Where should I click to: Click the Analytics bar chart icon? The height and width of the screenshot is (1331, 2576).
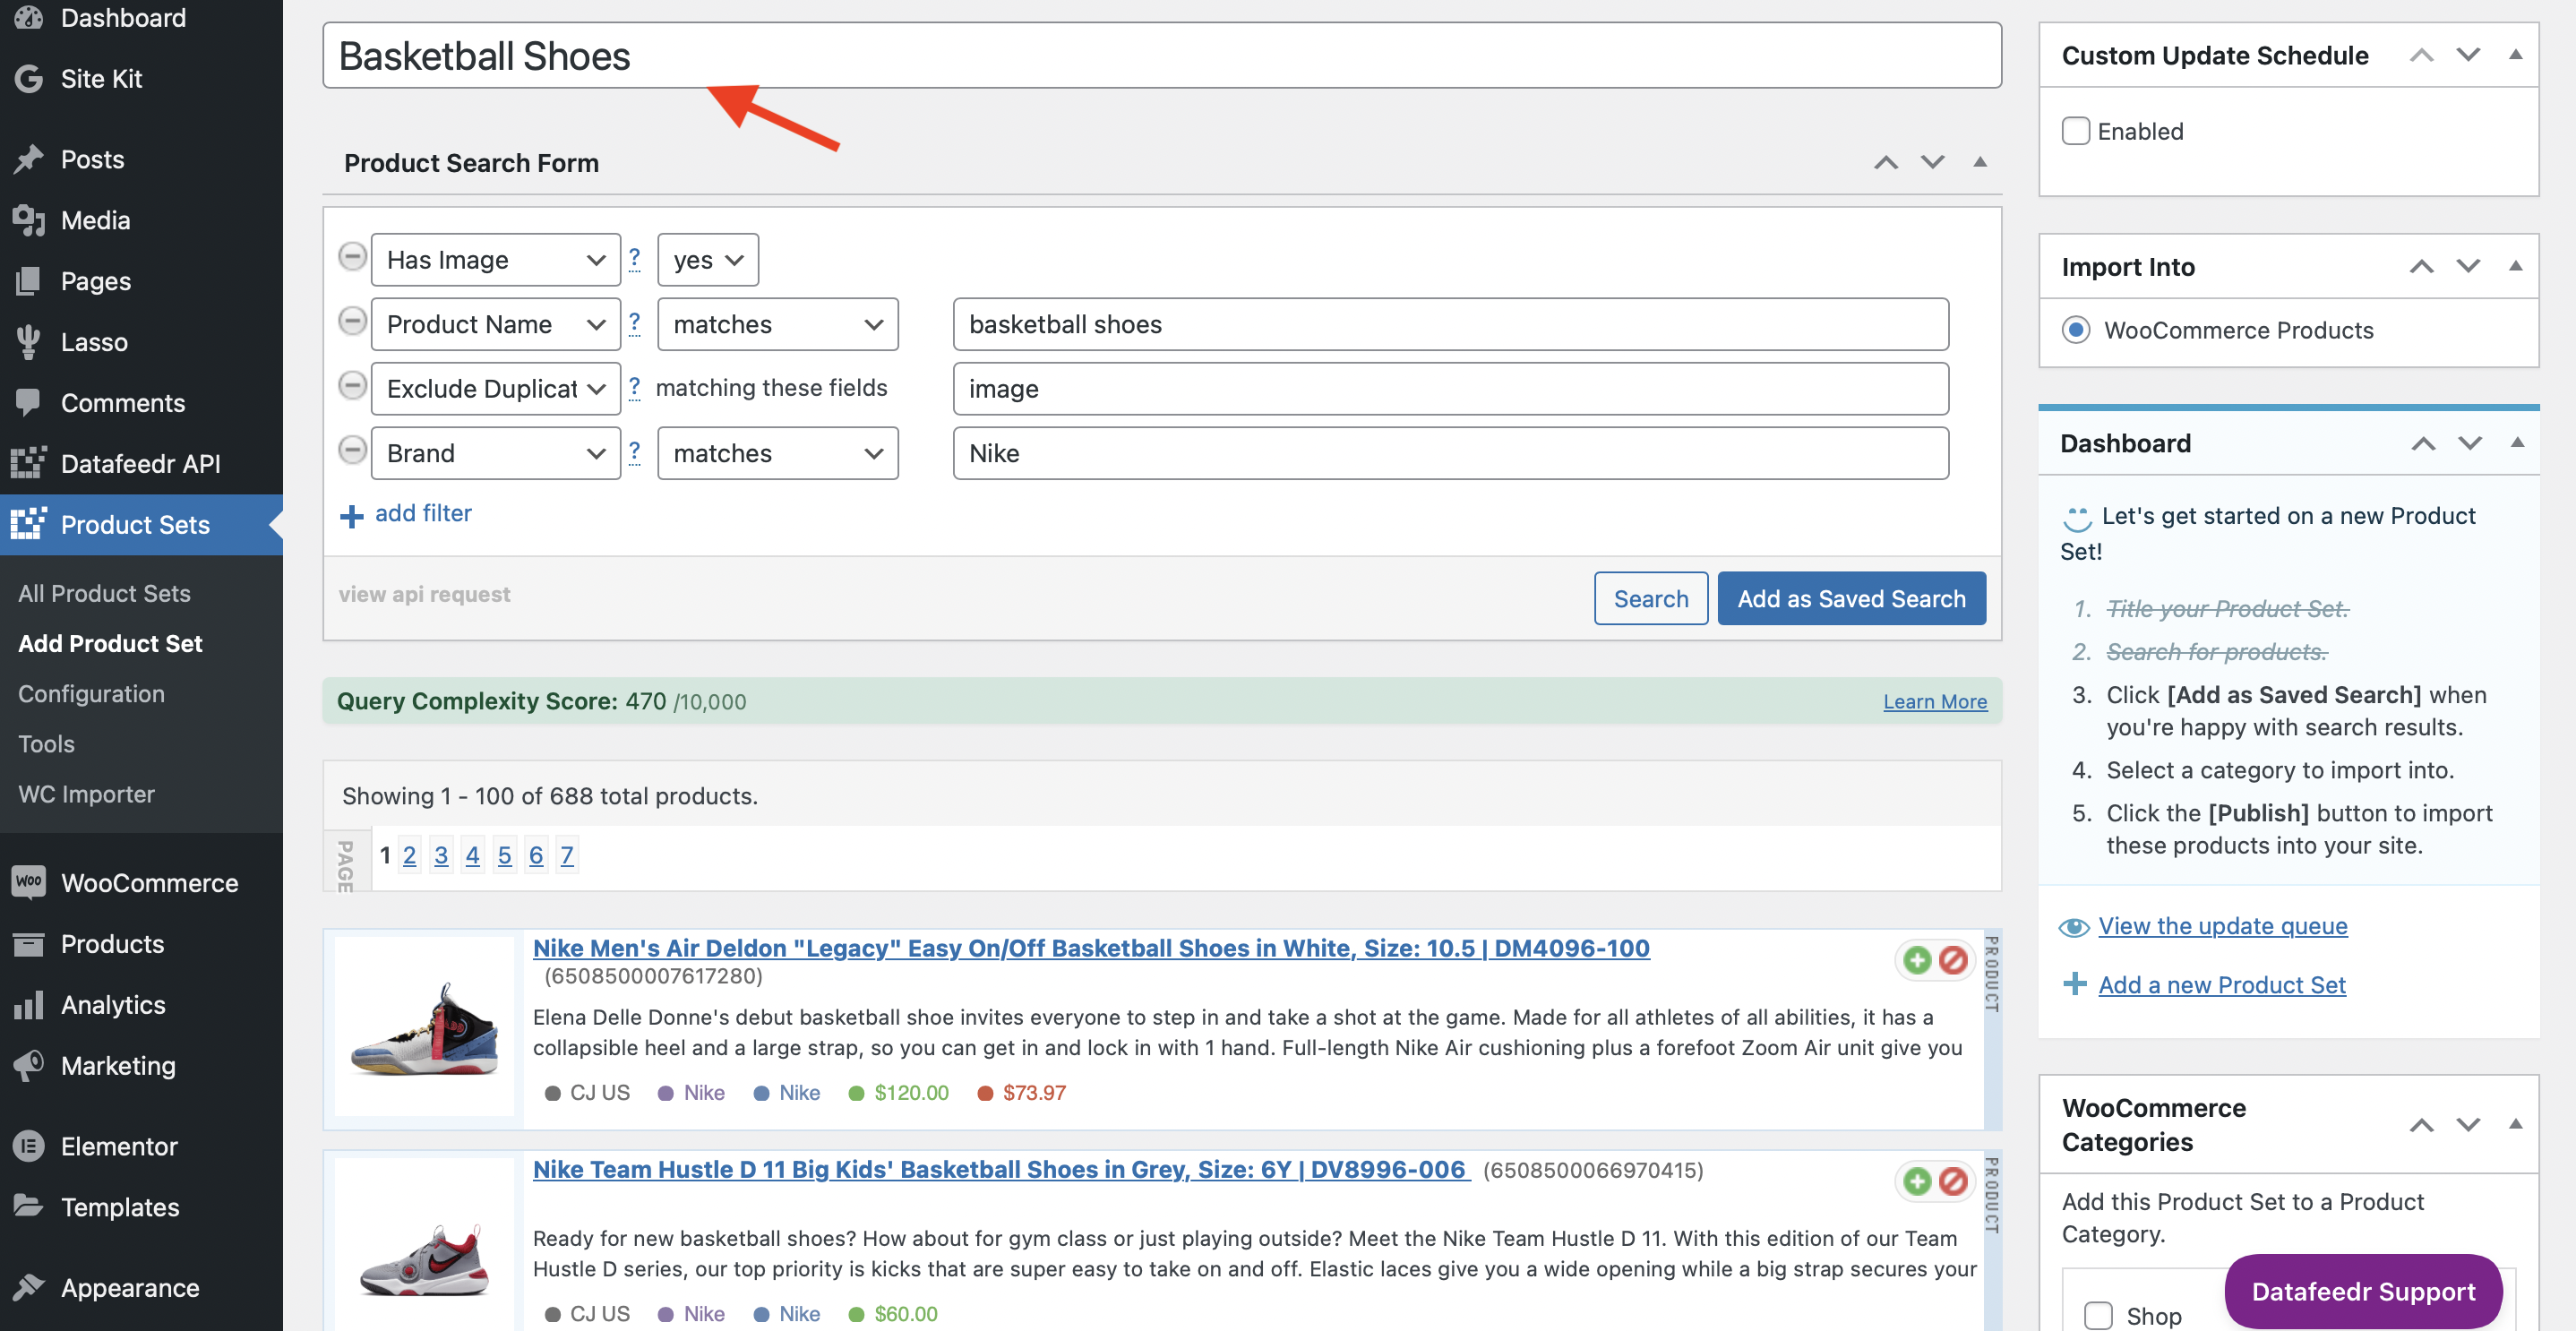pos(29,1004)
